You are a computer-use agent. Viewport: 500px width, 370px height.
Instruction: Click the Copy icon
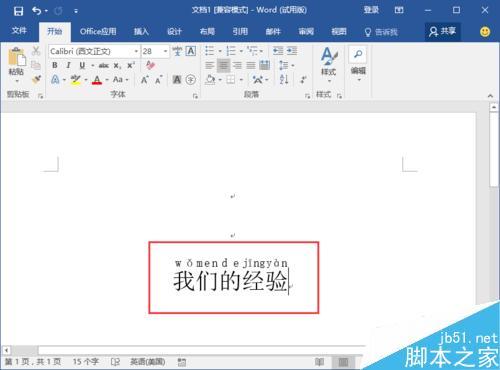[x=36, y=65]
